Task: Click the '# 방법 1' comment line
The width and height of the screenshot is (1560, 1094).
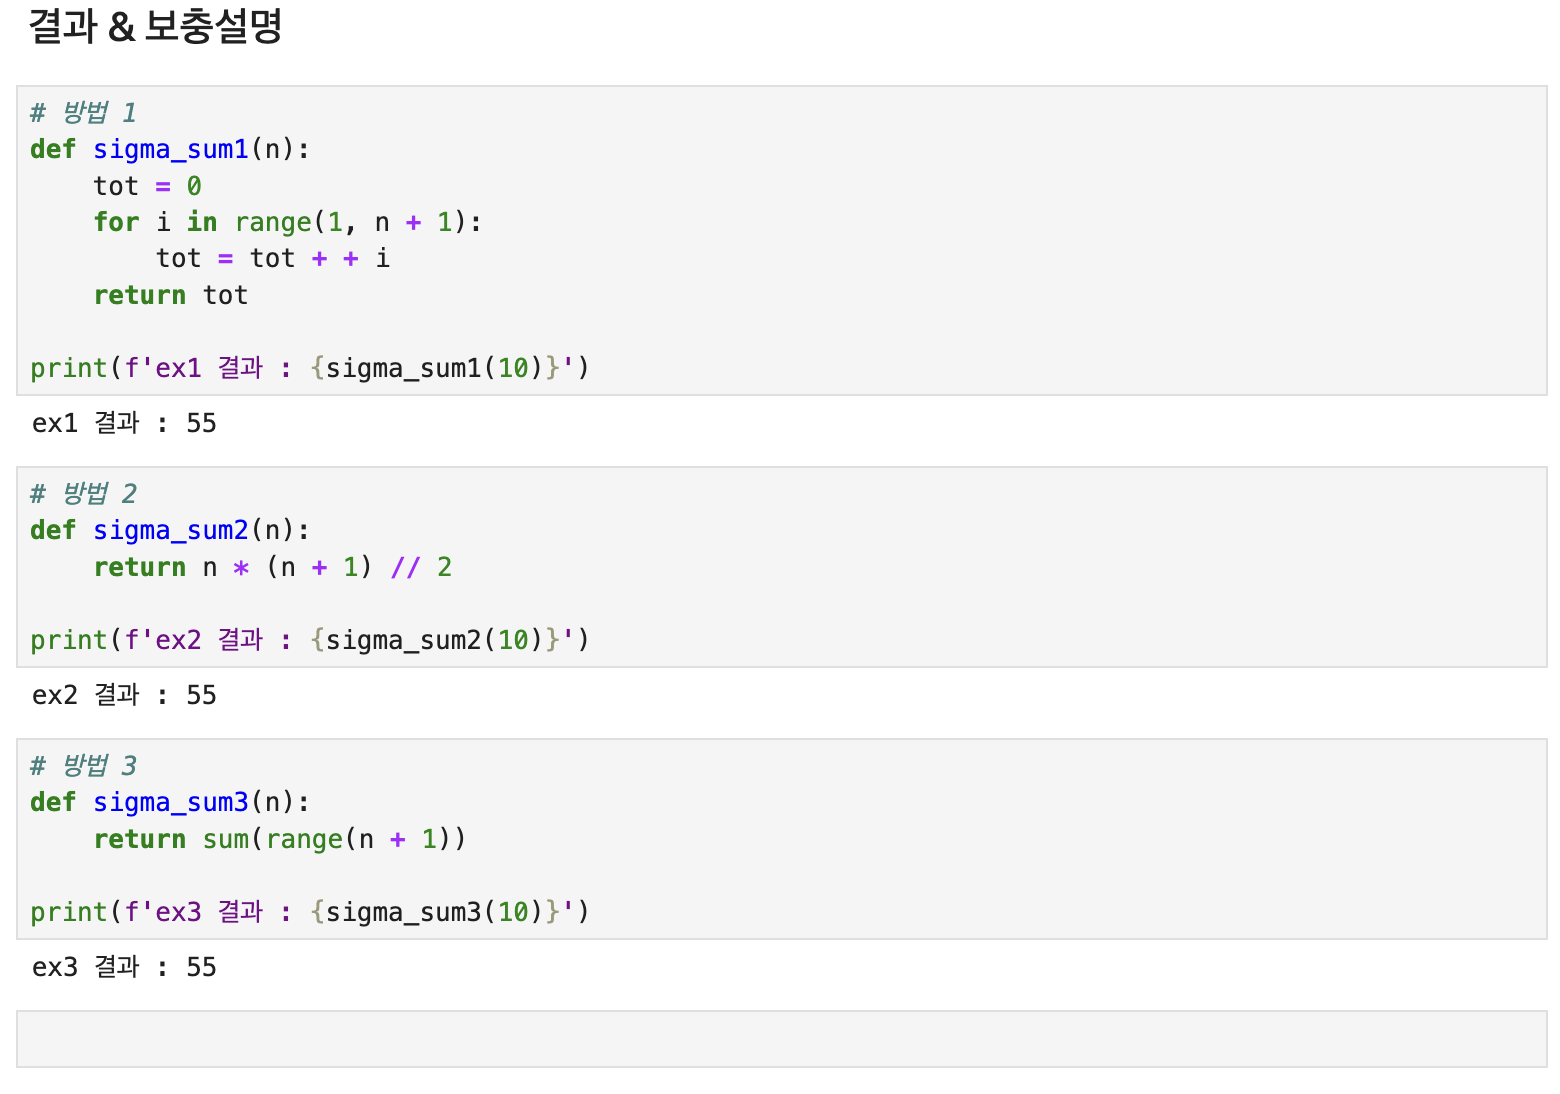Action: [x=83, y=113]
